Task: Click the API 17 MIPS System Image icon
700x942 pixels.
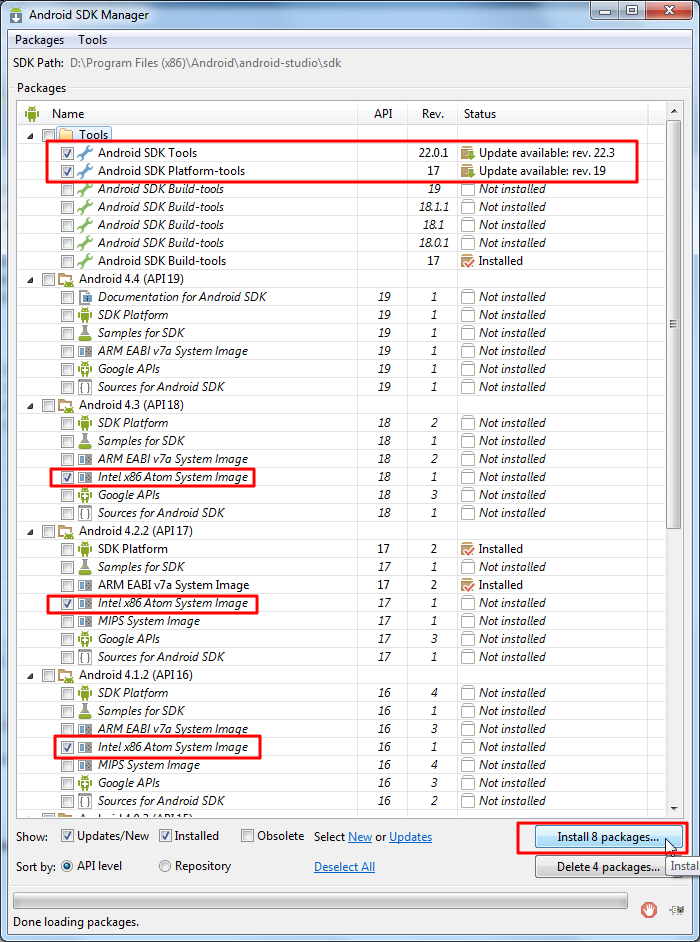Action: (85, 621)
